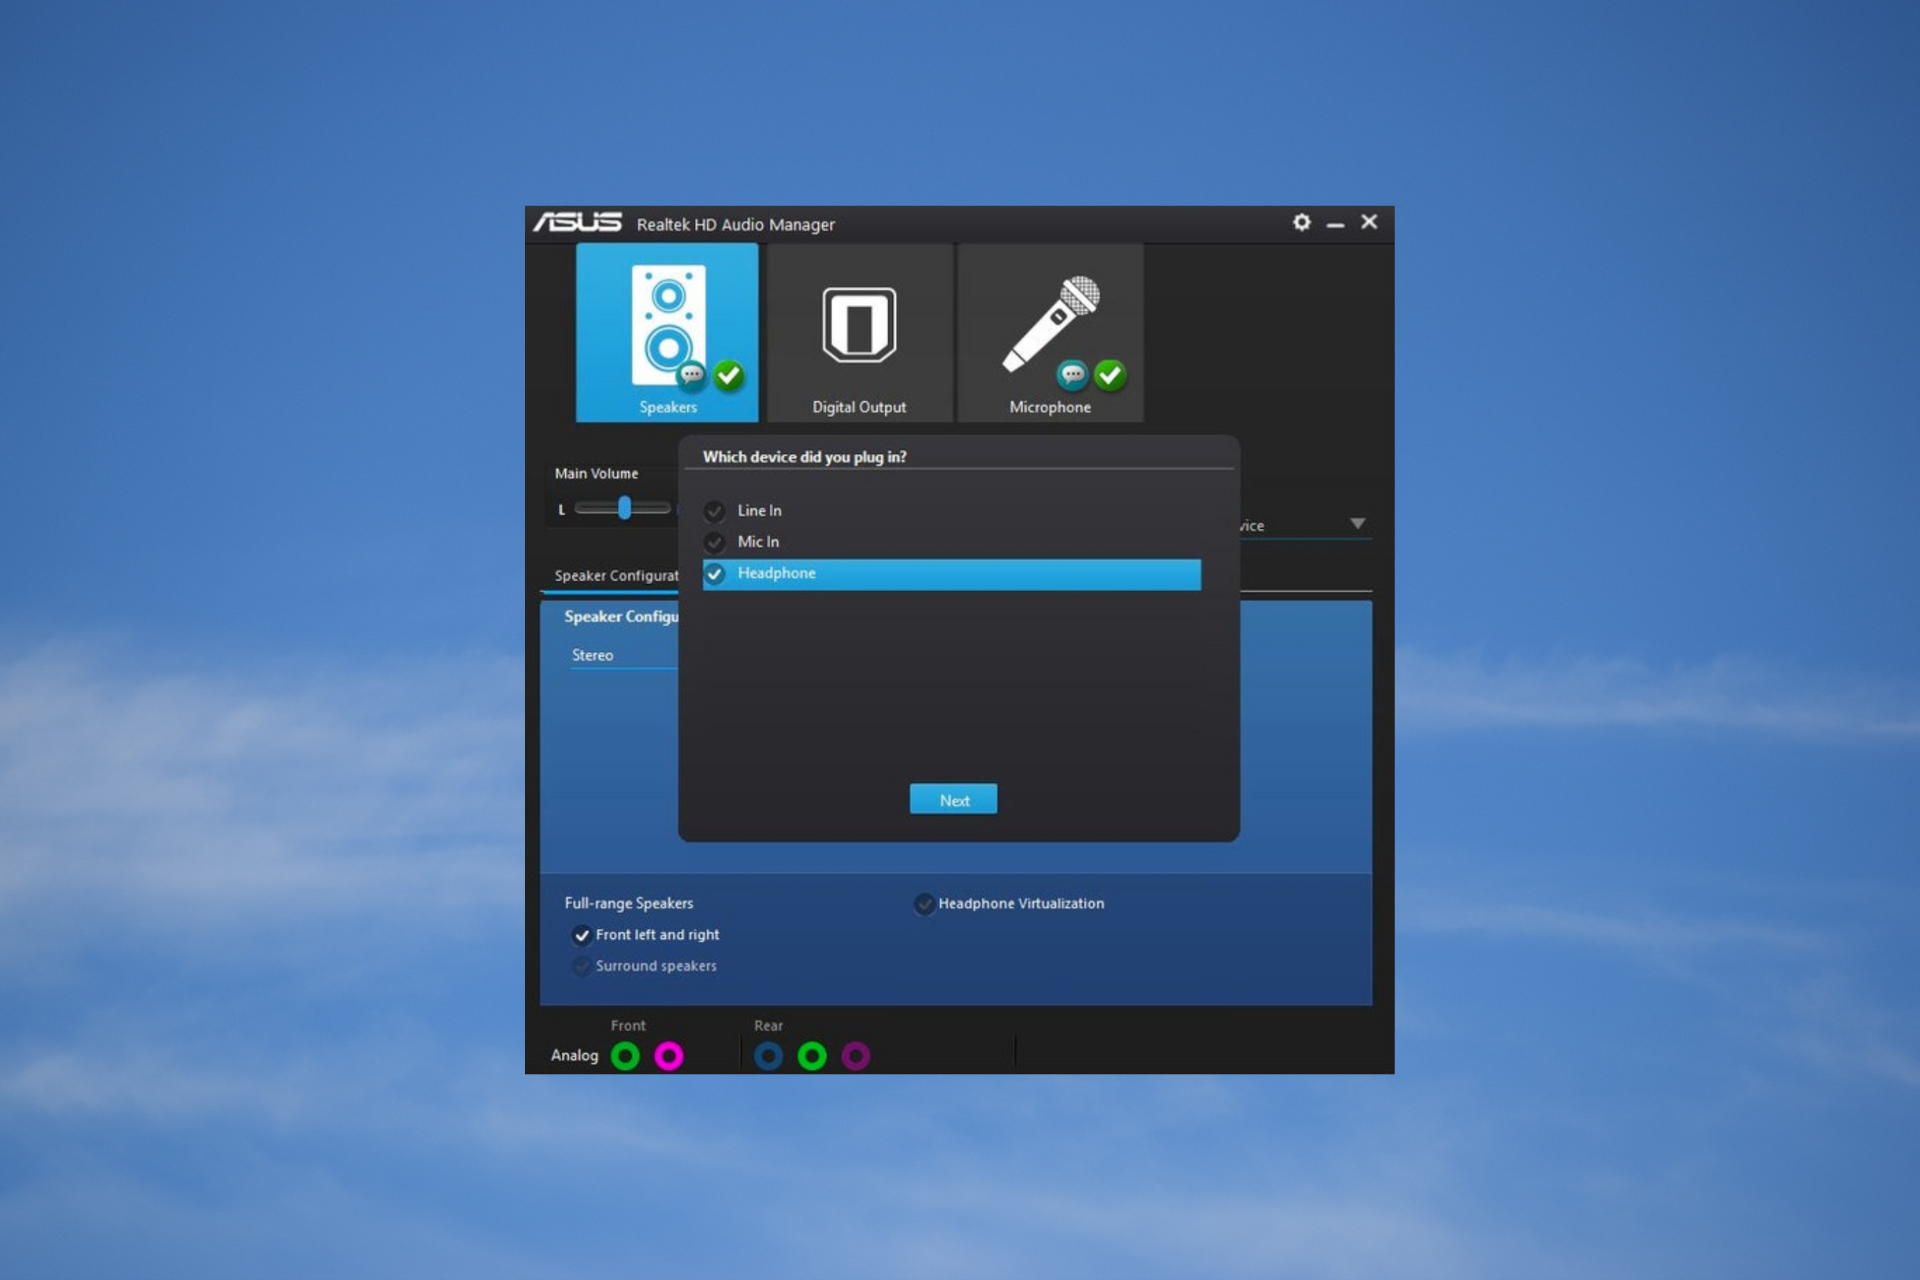Click the front pink analog jack
The height and width of the screenshot is (1280, 1920).
(669, 1055)
